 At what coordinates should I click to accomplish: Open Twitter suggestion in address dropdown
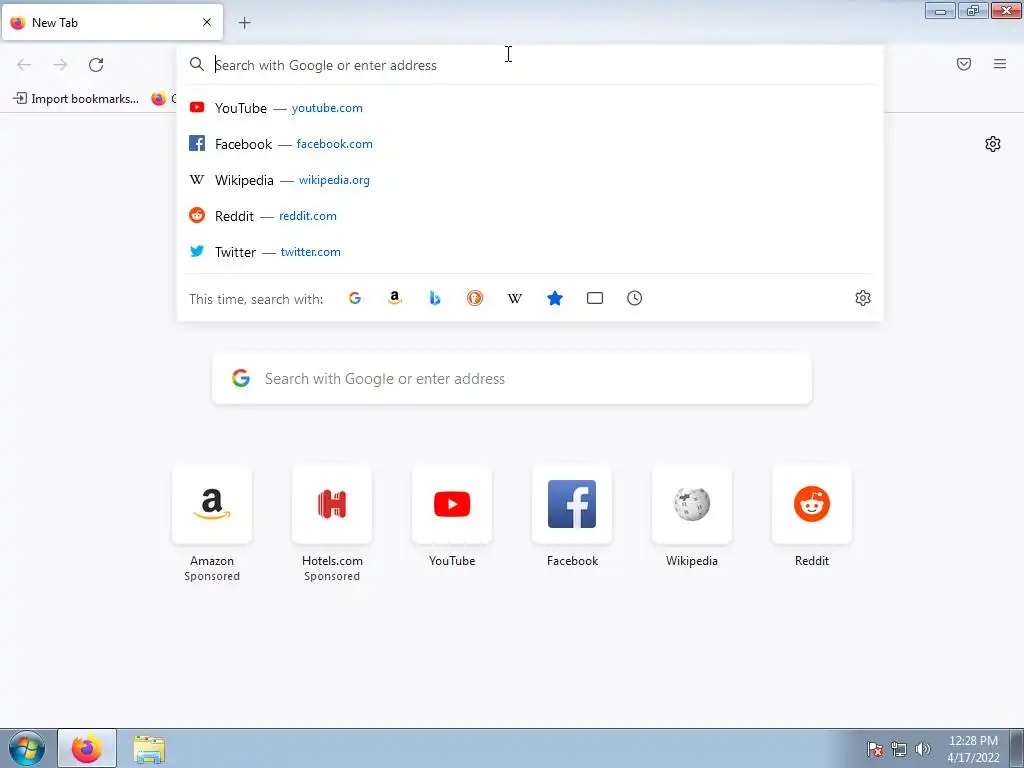point(530,251)
